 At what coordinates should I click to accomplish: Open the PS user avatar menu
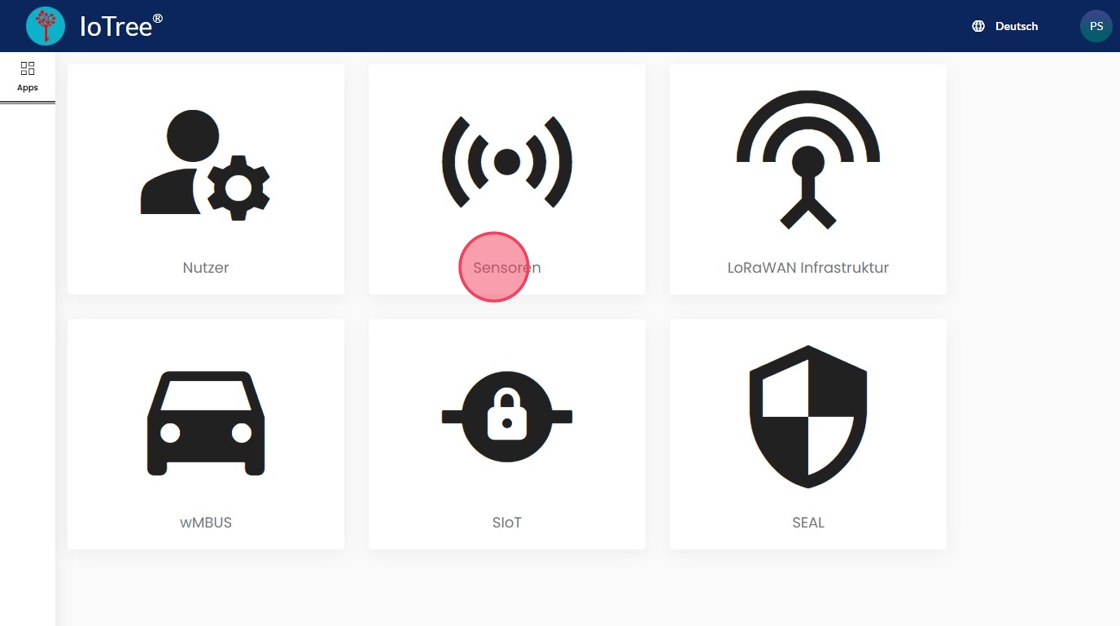[1096, 26]
